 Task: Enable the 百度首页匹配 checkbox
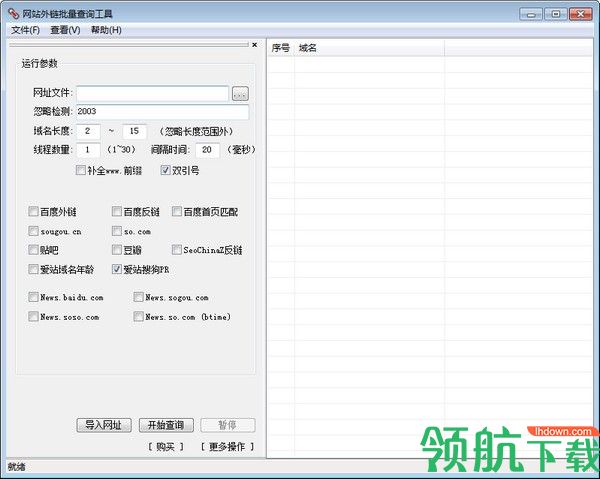pos(176,211)
